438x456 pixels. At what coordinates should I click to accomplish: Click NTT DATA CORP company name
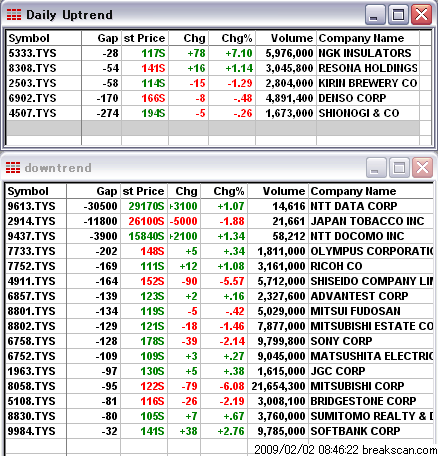tap(354, 206)
